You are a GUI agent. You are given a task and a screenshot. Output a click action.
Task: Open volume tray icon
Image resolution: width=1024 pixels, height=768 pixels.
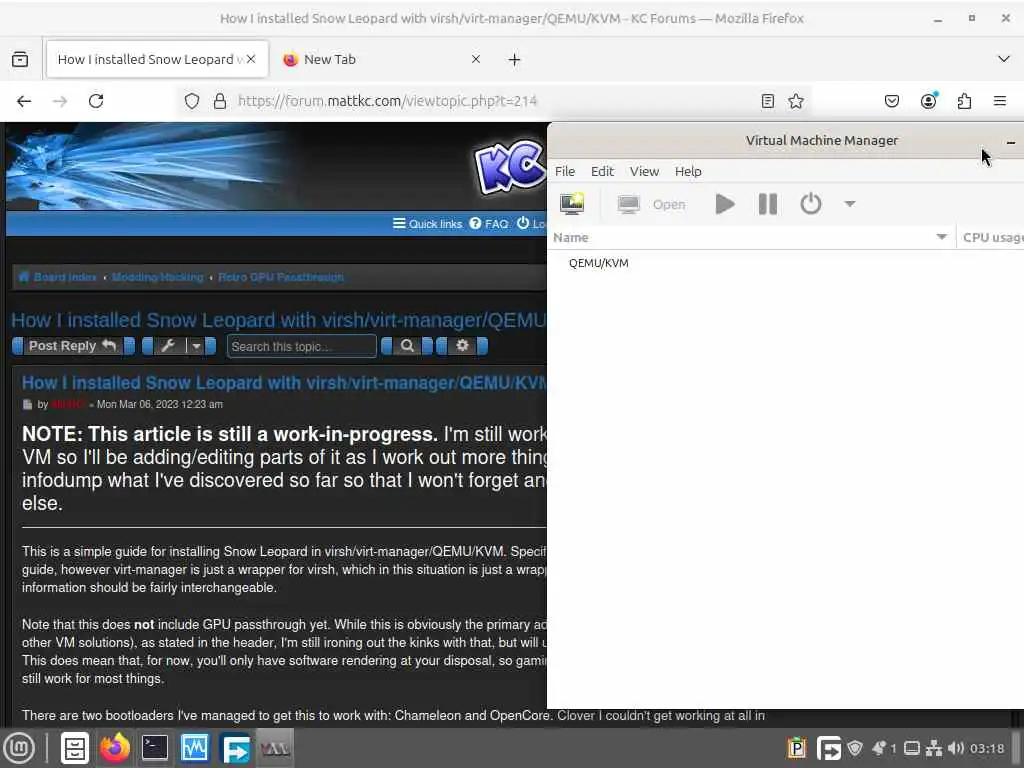(955, 748)
